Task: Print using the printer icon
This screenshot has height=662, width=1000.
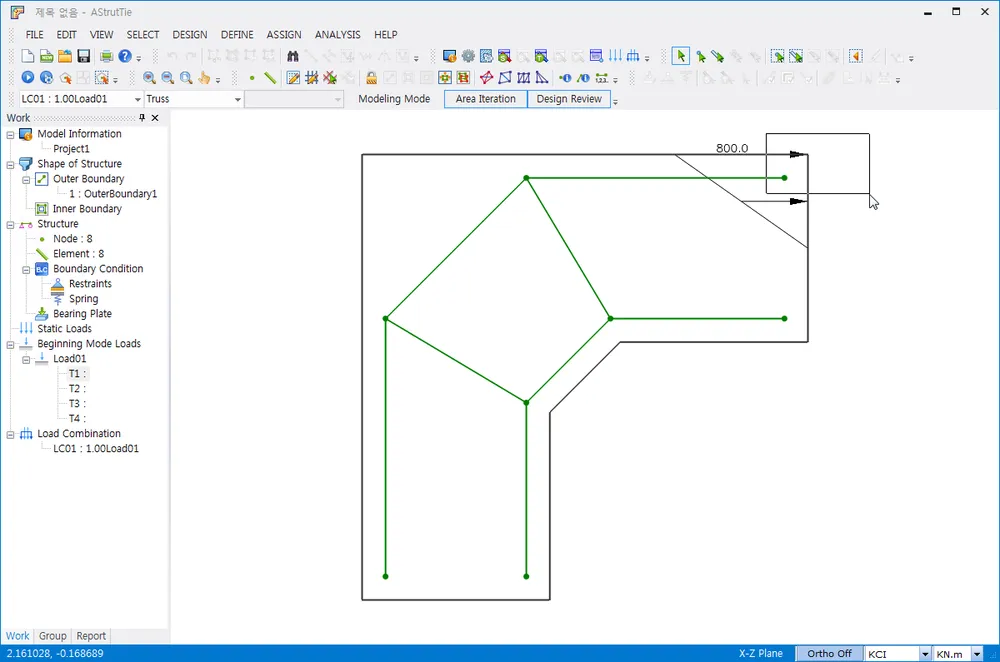Action: click(x=107, y=57)
